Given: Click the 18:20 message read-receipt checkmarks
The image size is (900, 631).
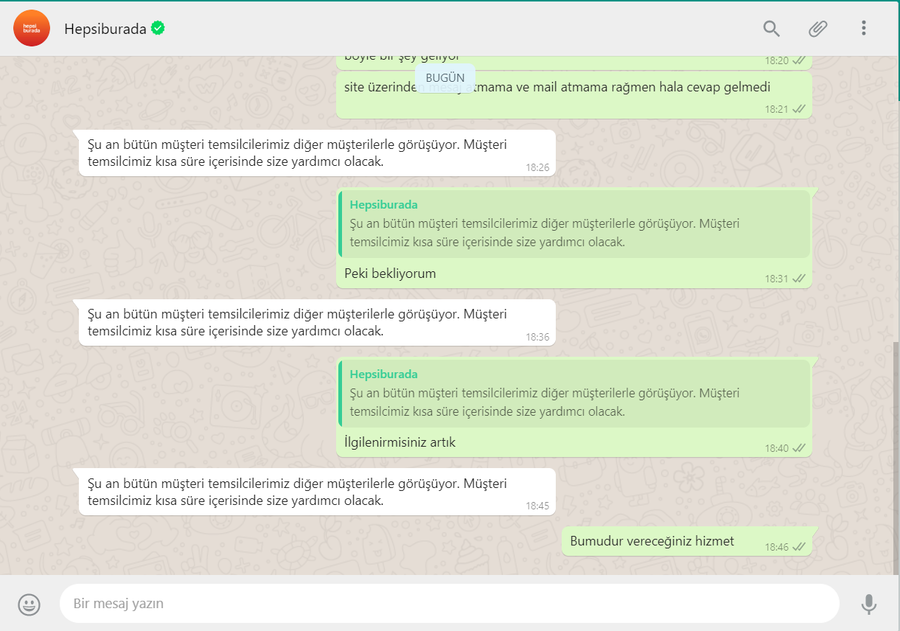Looking at the screenshot, I should coord(798,60).
